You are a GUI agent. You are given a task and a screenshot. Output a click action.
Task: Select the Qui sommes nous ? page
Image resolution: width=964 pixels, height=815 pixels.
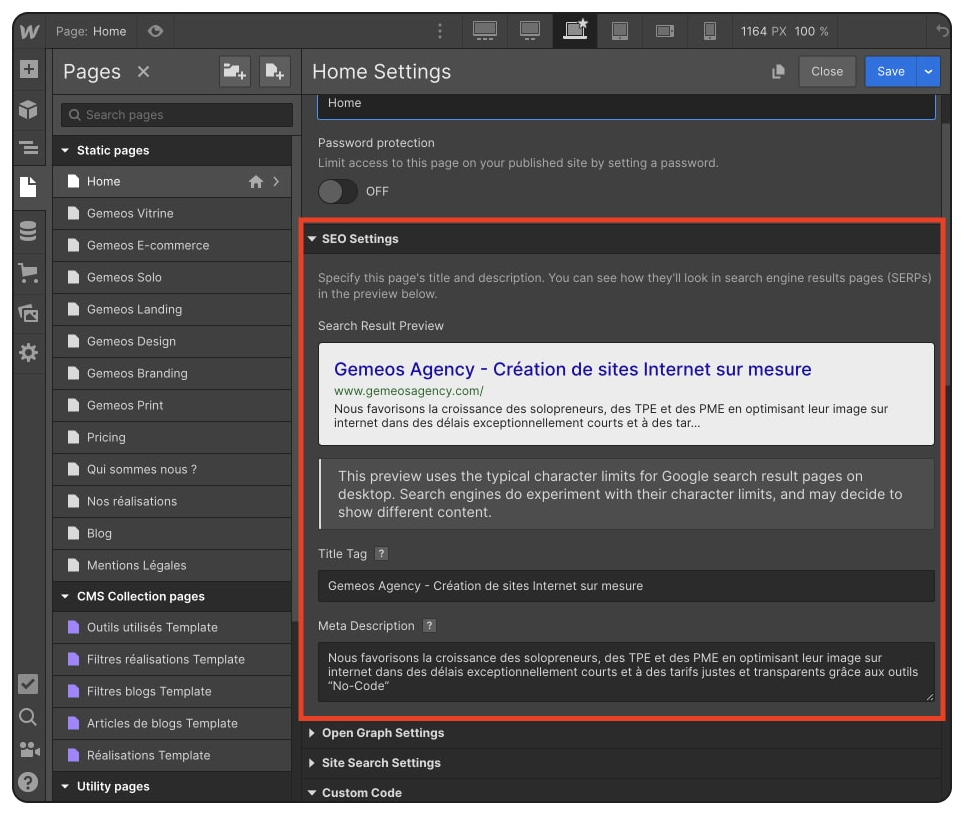[172, 469]
